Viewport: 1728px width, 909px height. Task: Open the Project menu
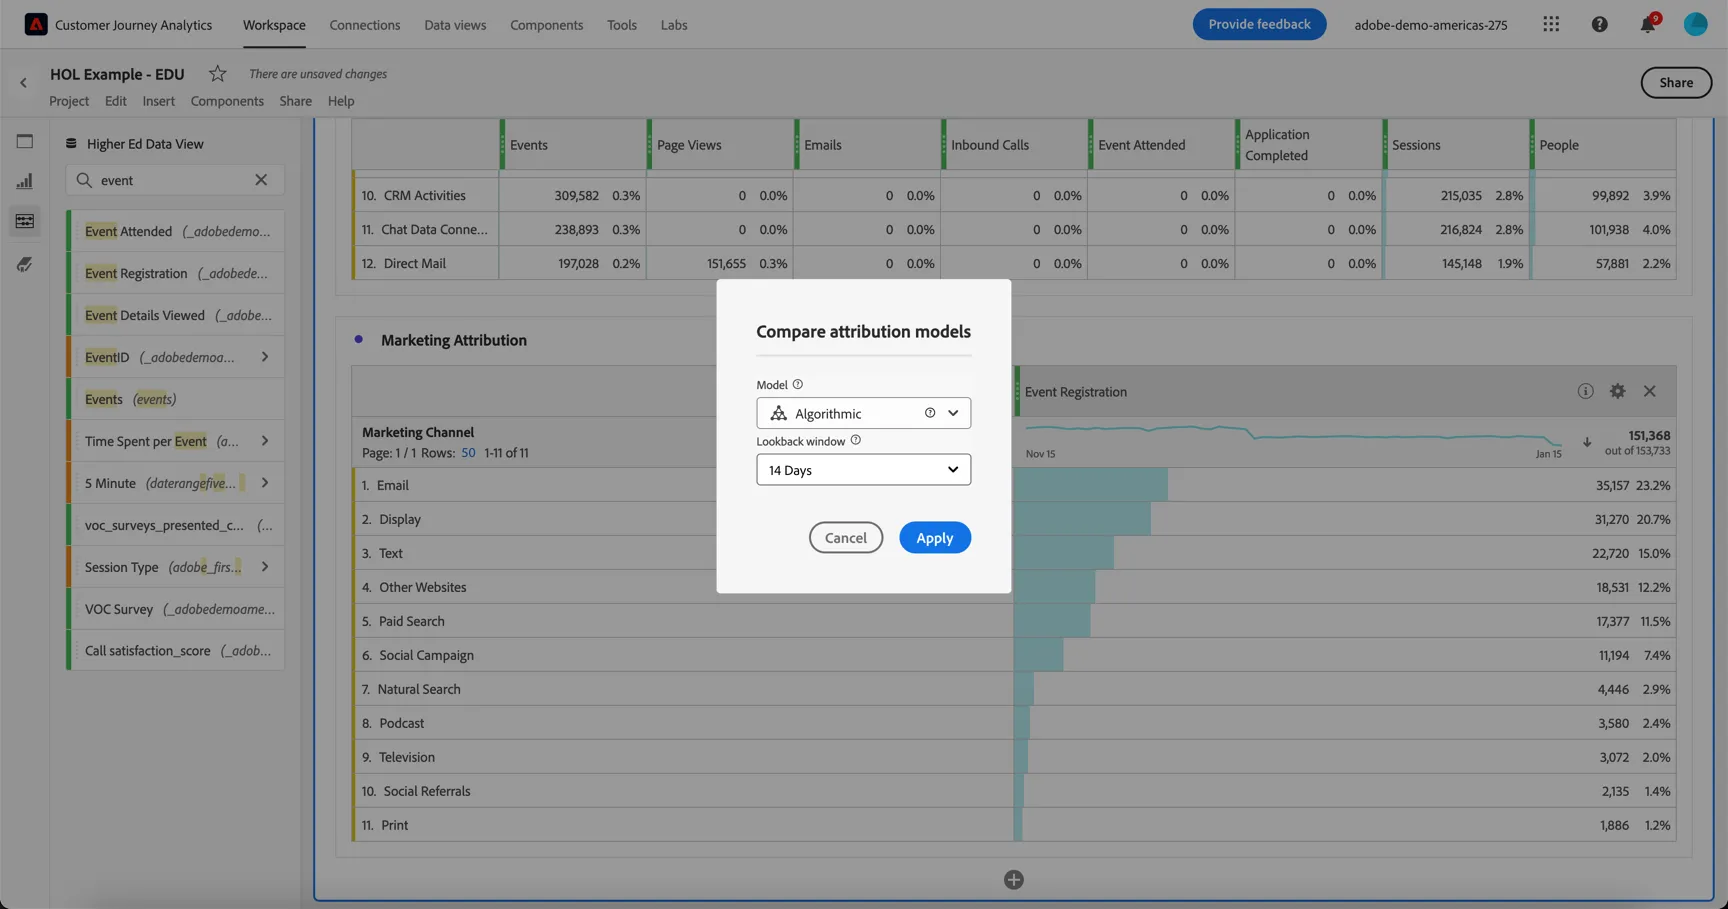[69, 101]
